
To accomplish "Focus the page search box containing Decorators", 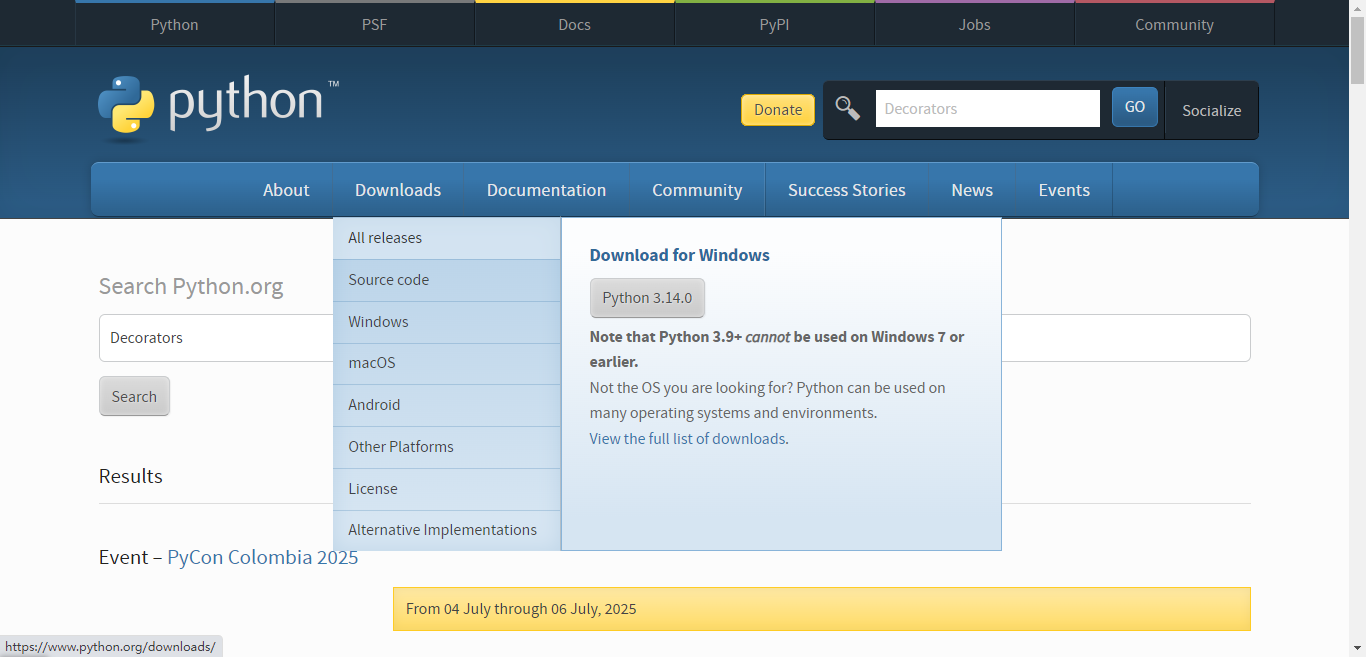I will [674, 338].
